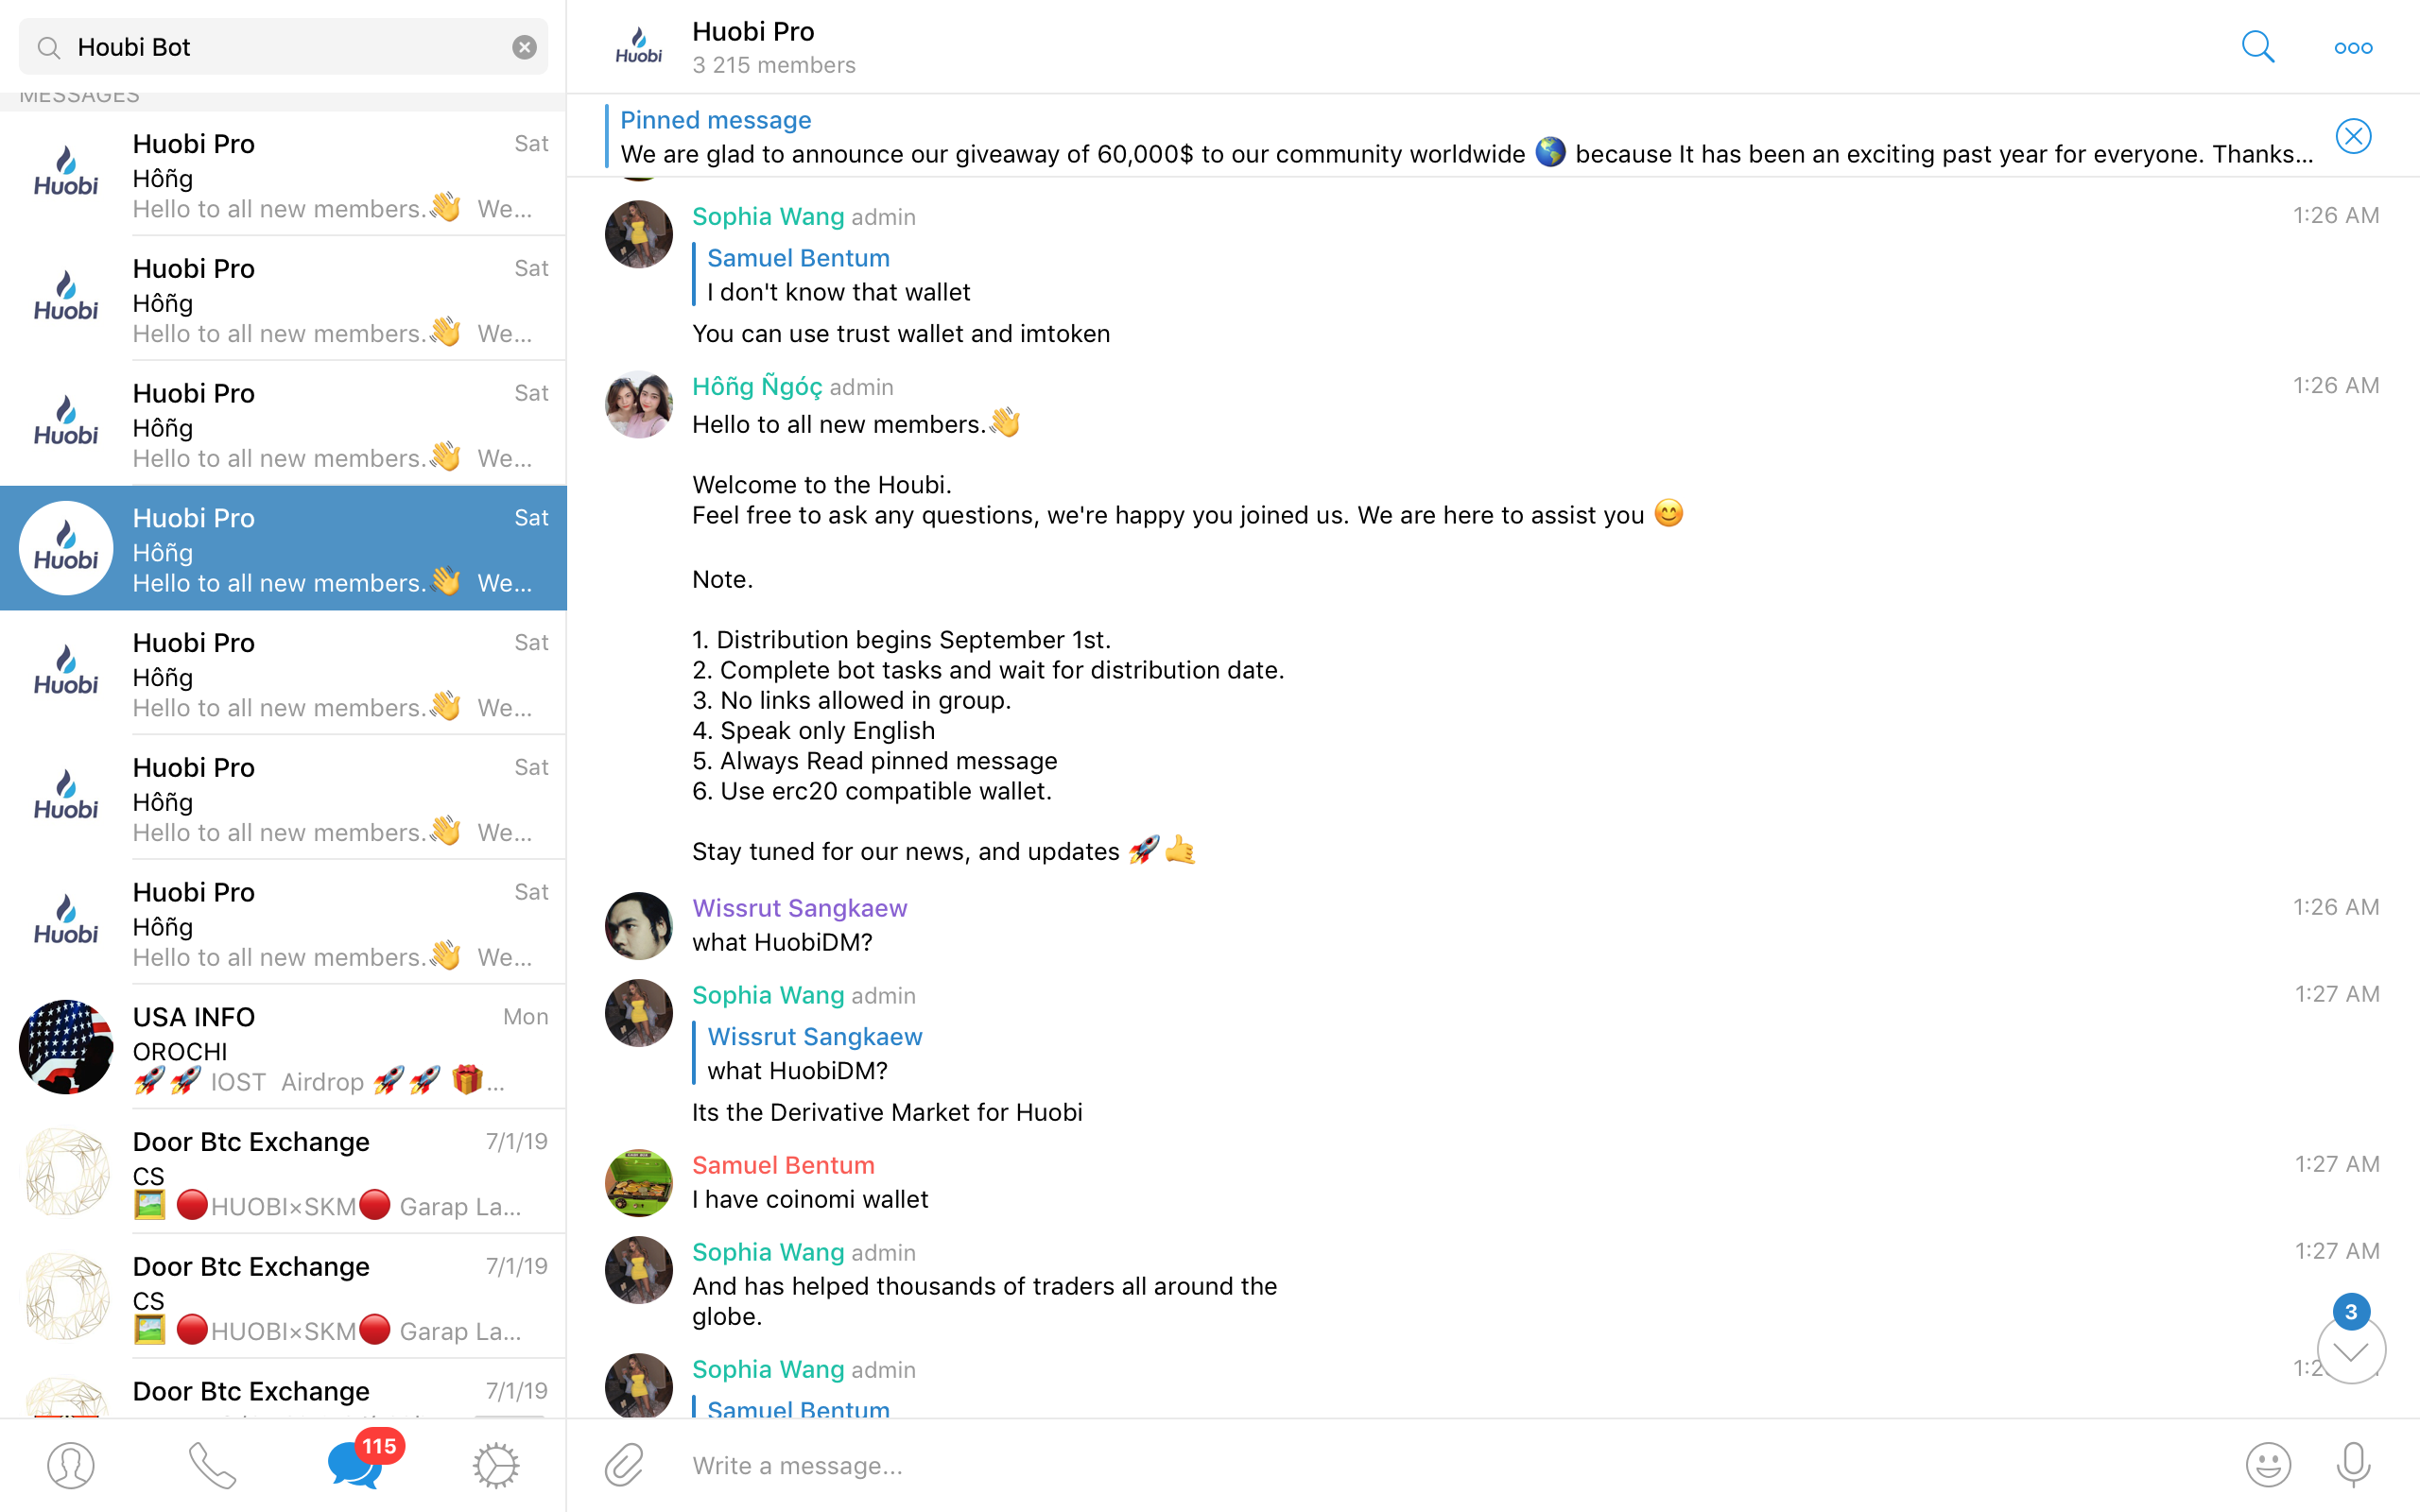This screenshot has width=2420, height=1512.
Task: Search within the Huobi Pro chat
Action: point(2257,47)
